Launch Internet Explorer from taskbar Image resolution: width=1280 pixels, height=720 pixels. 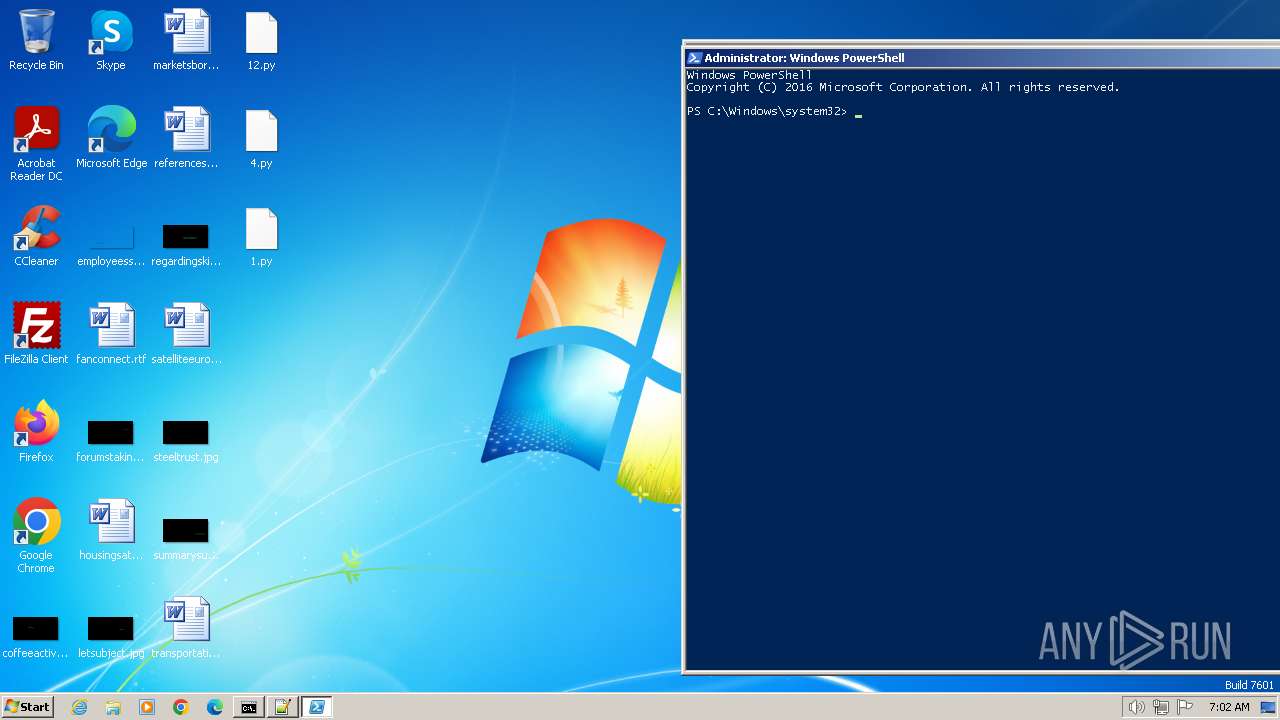[80, 707]
